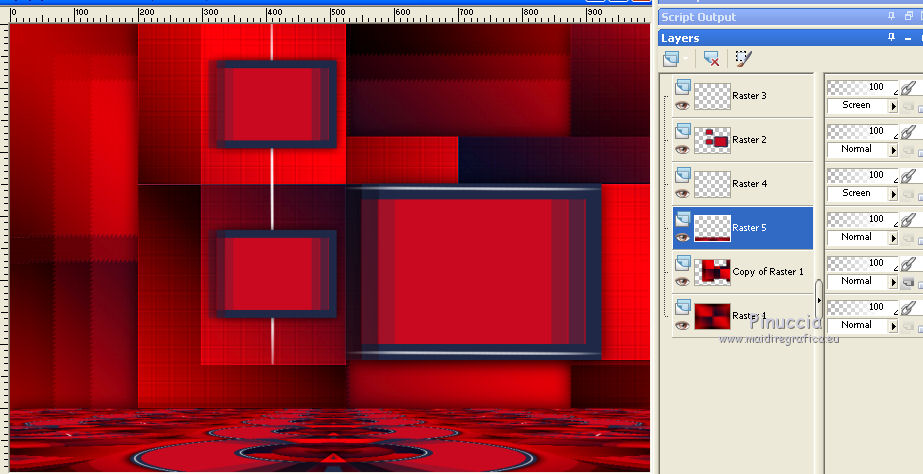Pin the Layers palette with the pushpin
923x474 pixels.
891,37
